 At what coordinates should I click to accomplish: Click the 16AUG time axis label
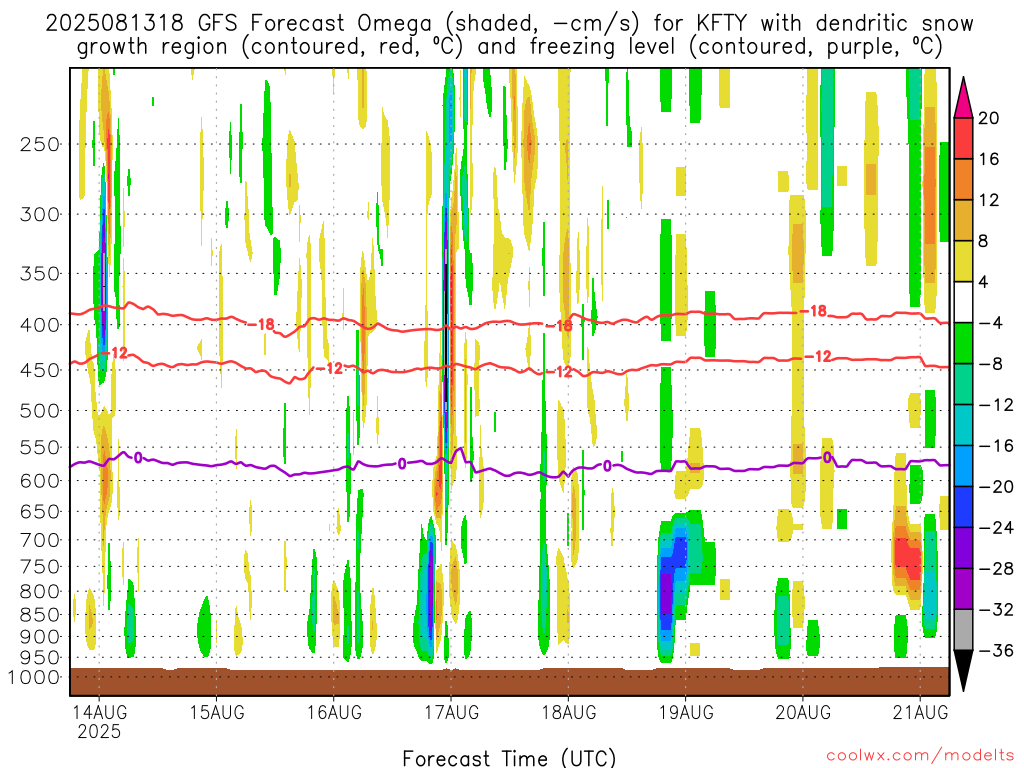pos(334,711)
